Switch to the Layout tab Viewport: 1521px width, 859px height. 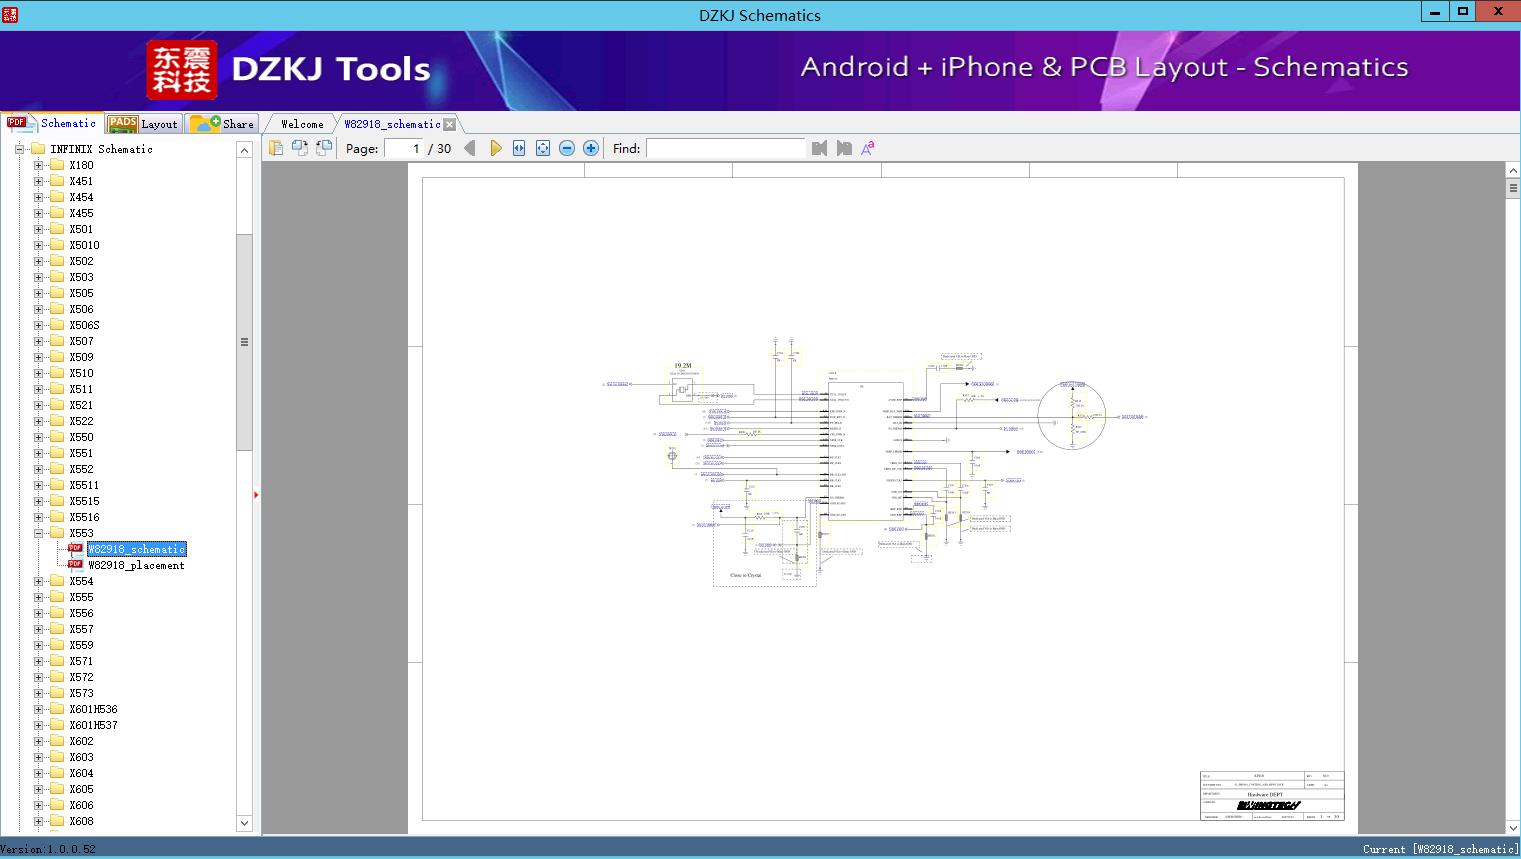tap(143, 124)
